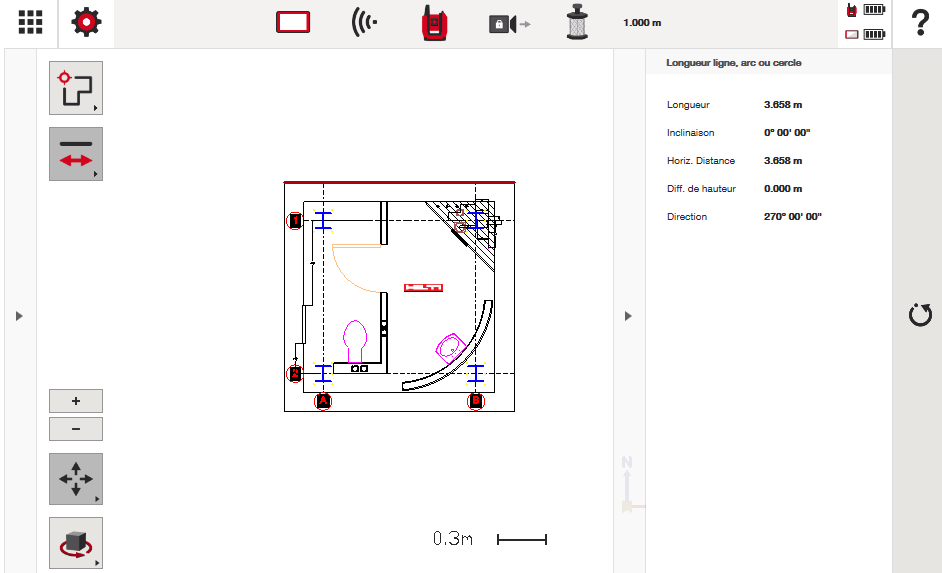Open the settings gear

[x=87, y=23]
